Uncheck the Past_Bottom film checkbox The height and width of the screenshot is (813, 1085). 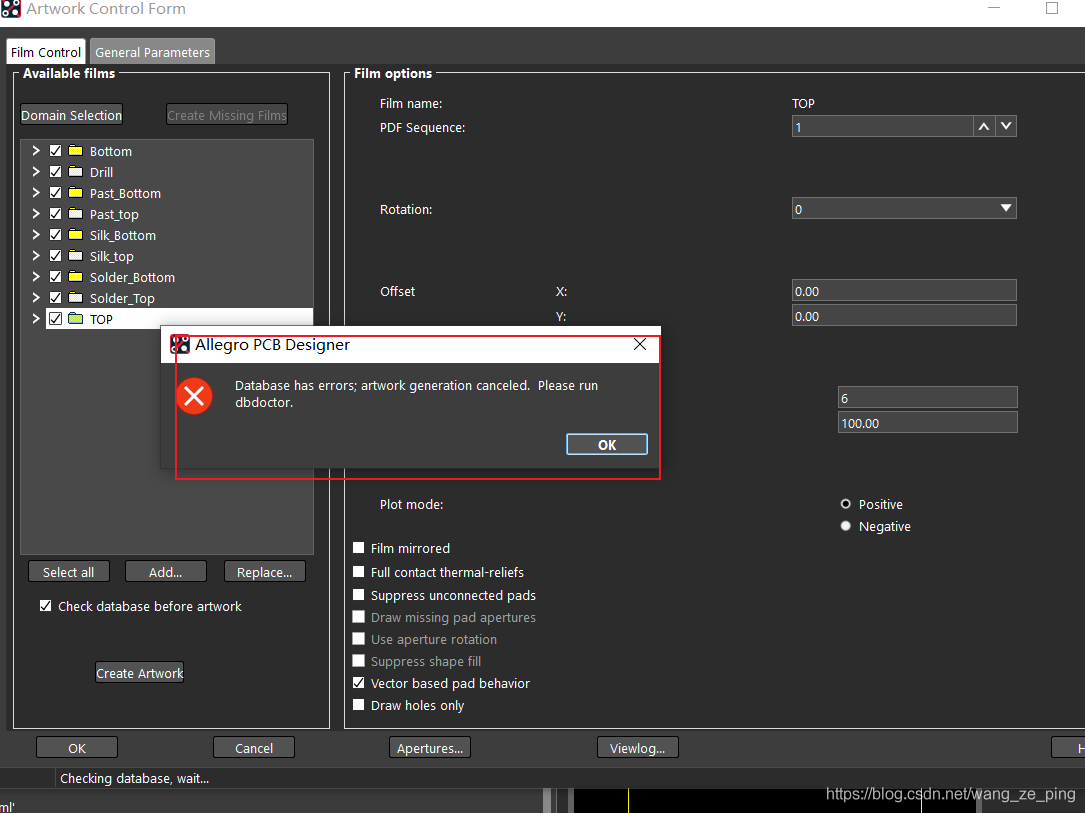pyautogui.click(x=55, y=193)
